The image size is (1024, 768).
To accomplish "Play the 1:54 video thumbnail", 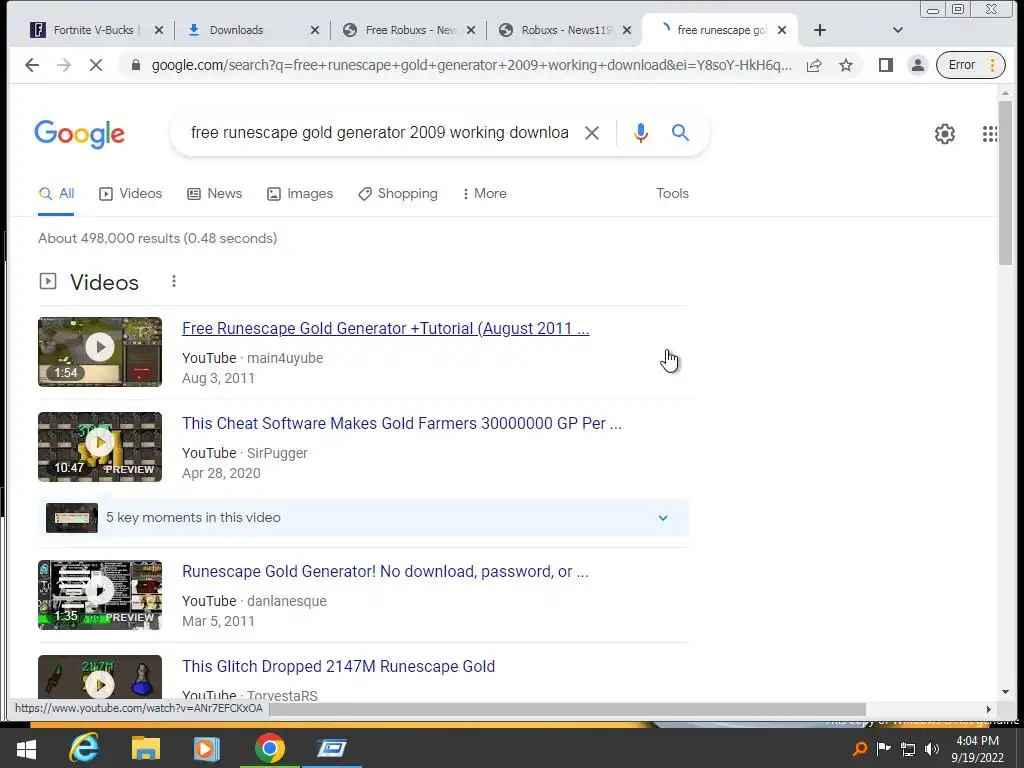I will tap(100, 352).
